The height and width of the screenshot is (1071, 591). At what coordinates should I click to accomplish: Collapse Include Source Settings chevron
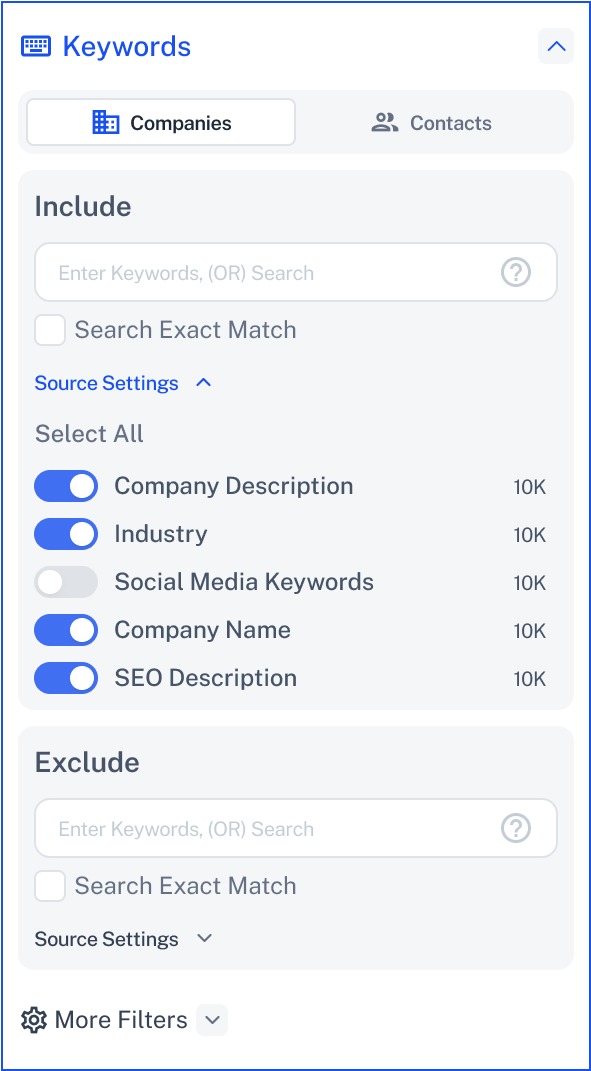pos(204,383)
